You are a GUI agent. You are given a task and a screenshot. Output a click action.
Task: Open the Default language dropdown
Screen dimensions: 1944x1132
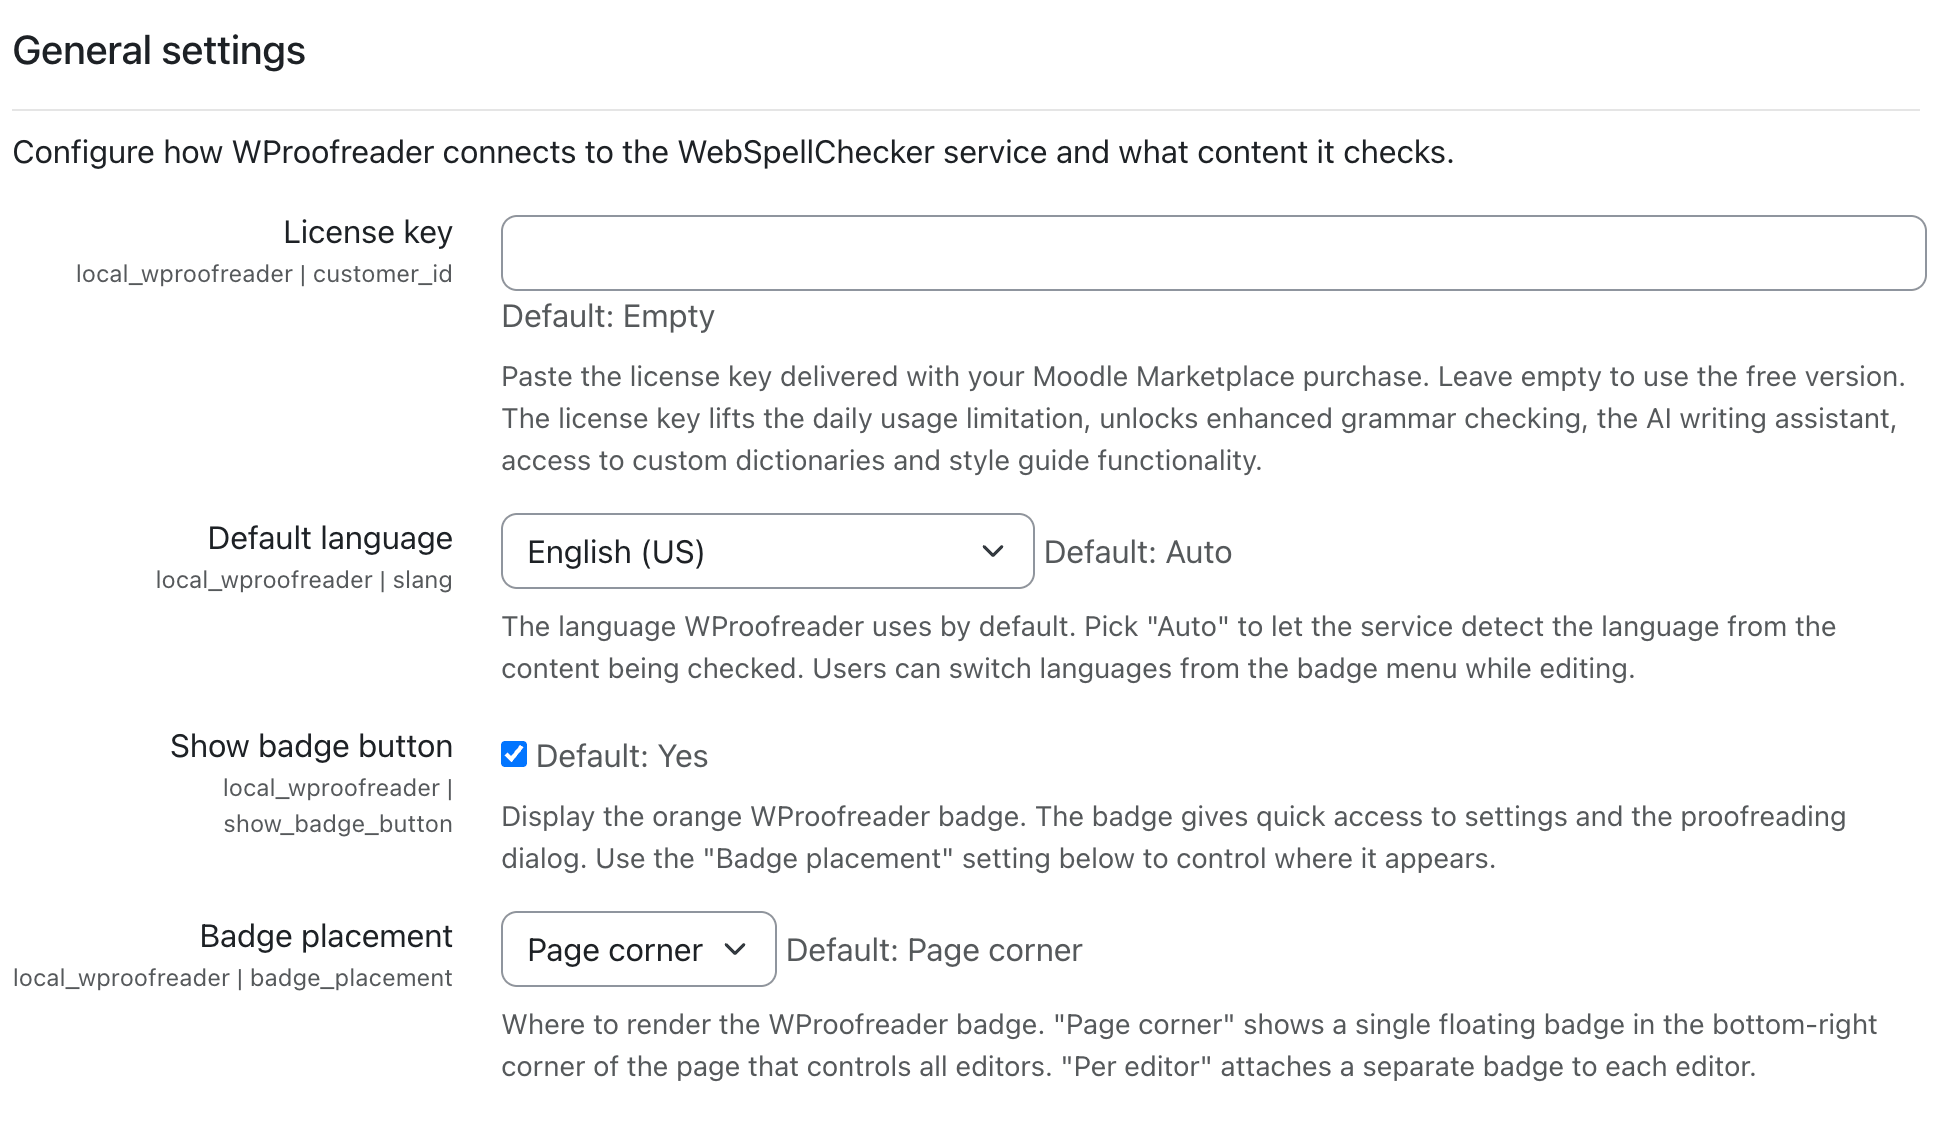click(x=767, y=551)
